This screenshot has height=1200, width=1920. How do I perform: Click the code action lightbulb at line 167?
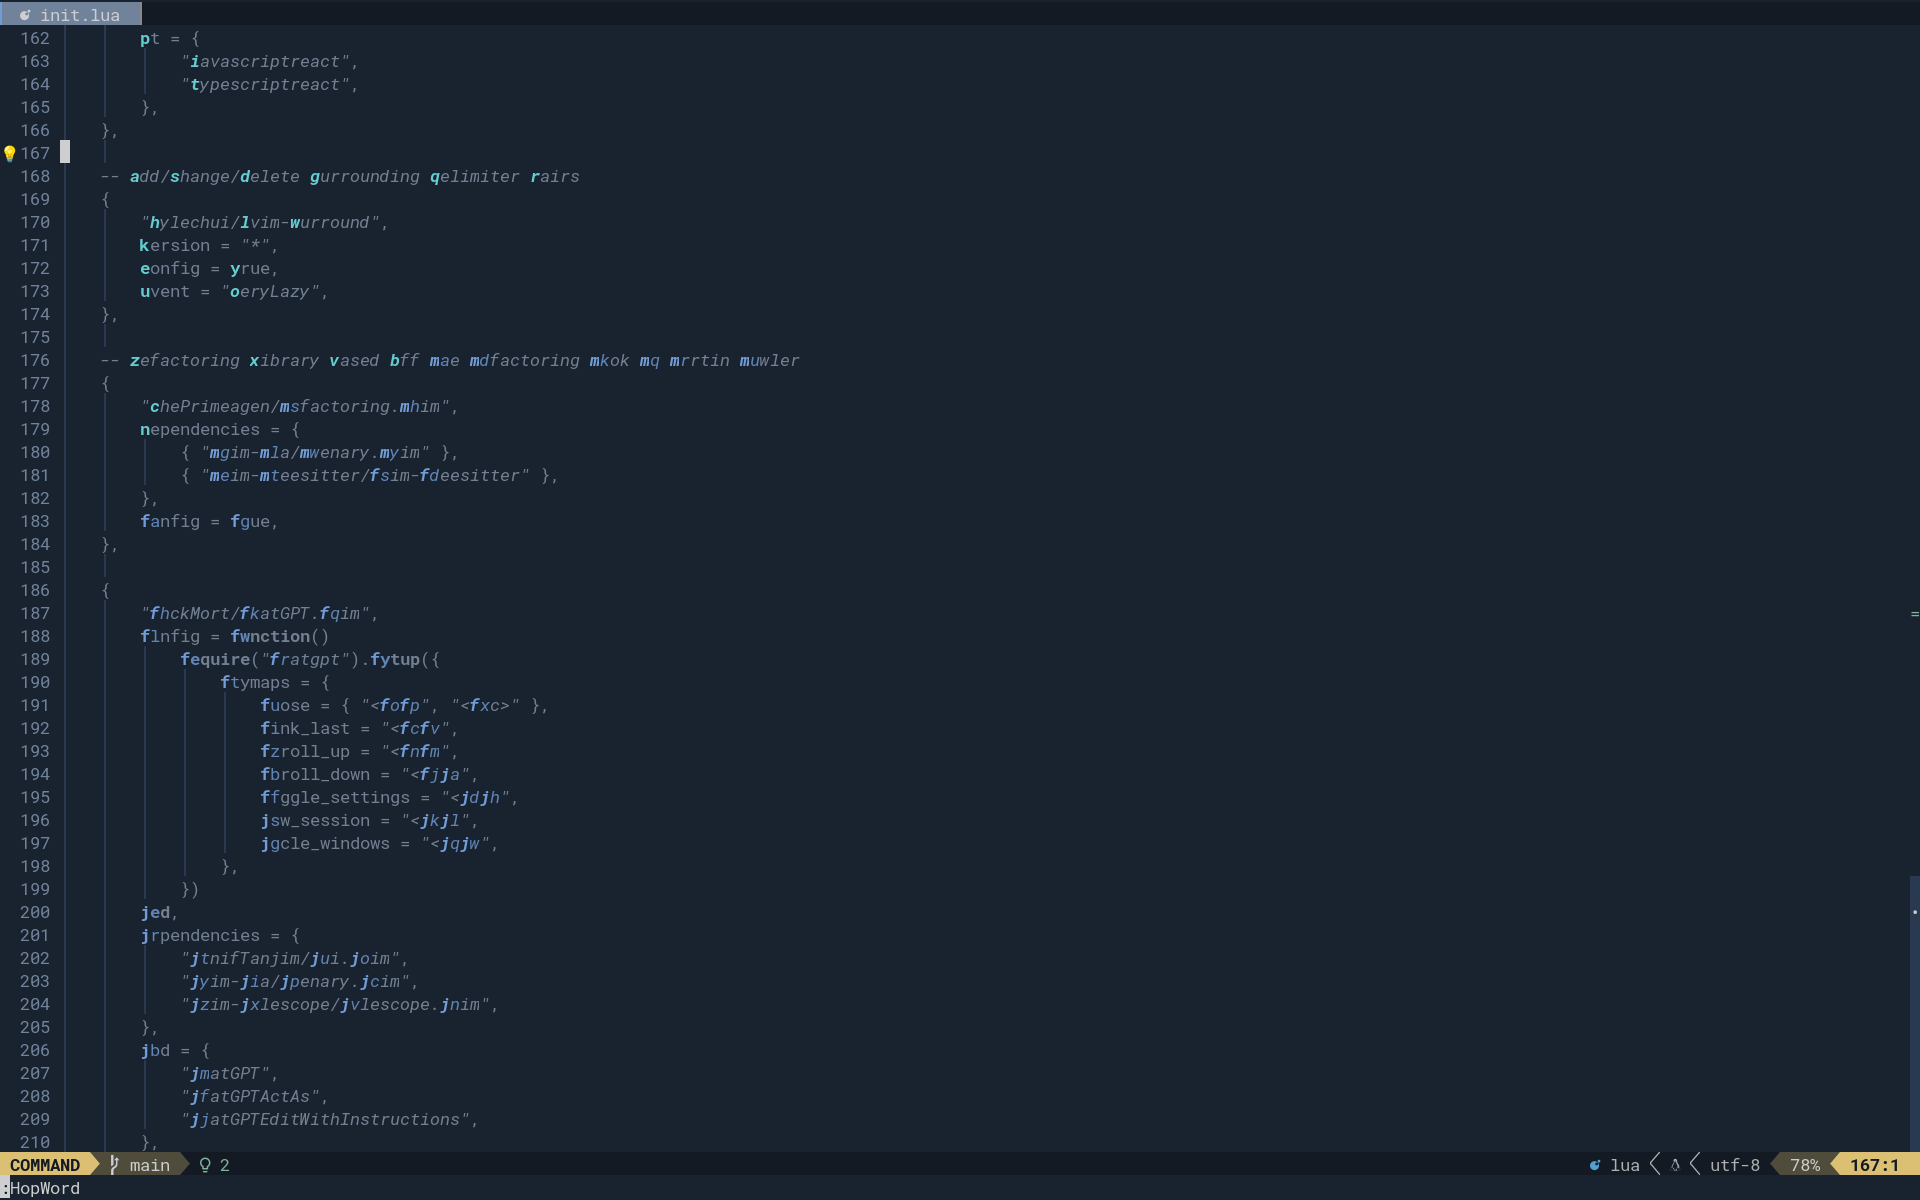(x=8, y=153)
